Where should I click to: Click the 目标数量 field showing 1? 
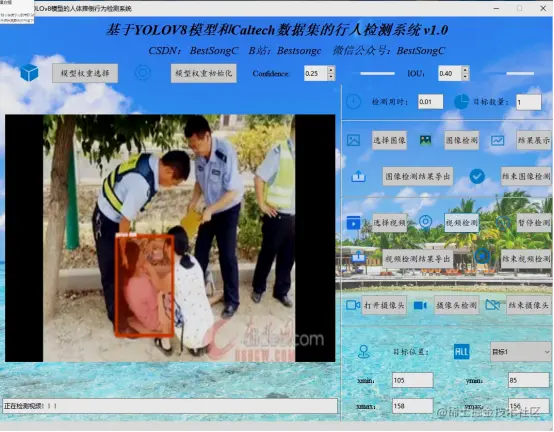528,102
